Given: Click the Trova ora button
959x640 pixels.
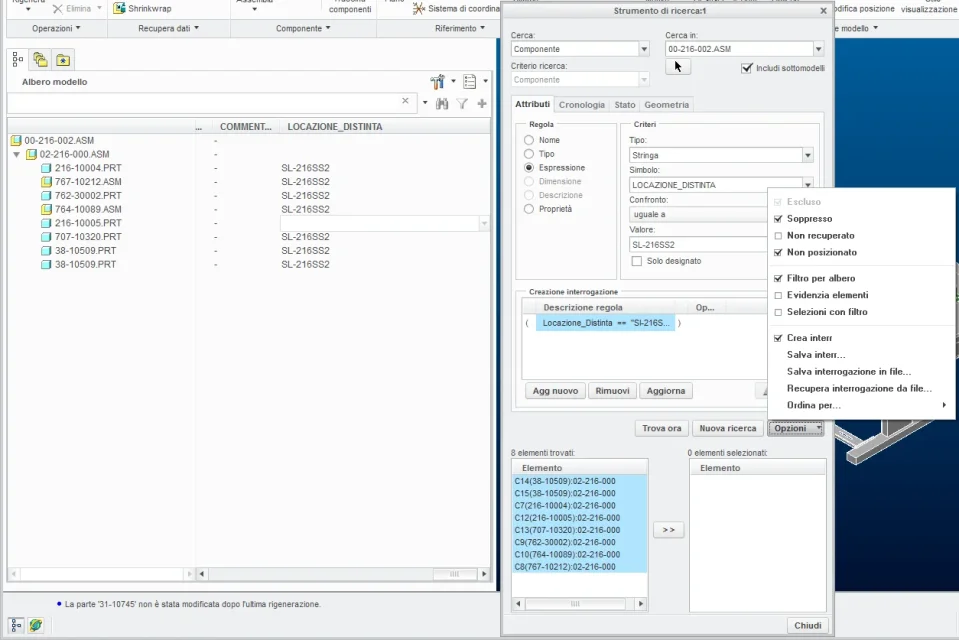Looking at the screenshot, I should click(x=662, y=428).
